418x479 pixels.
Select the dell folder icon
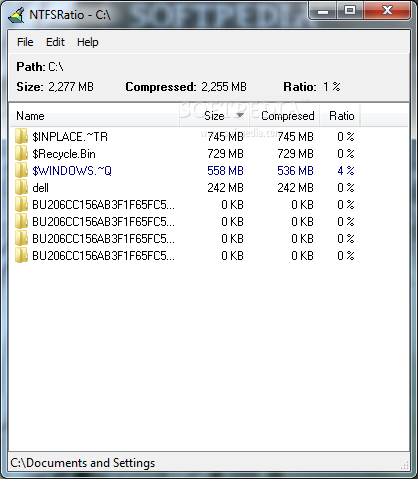click(22, 188)
